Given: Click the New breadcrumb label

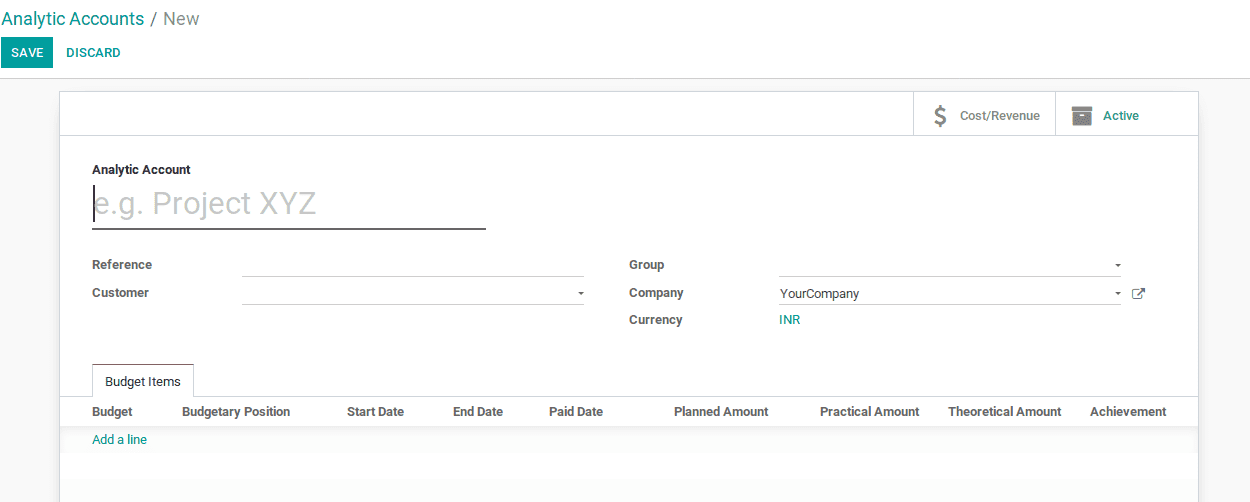Looking at the screenshot, I should [181, 18].
